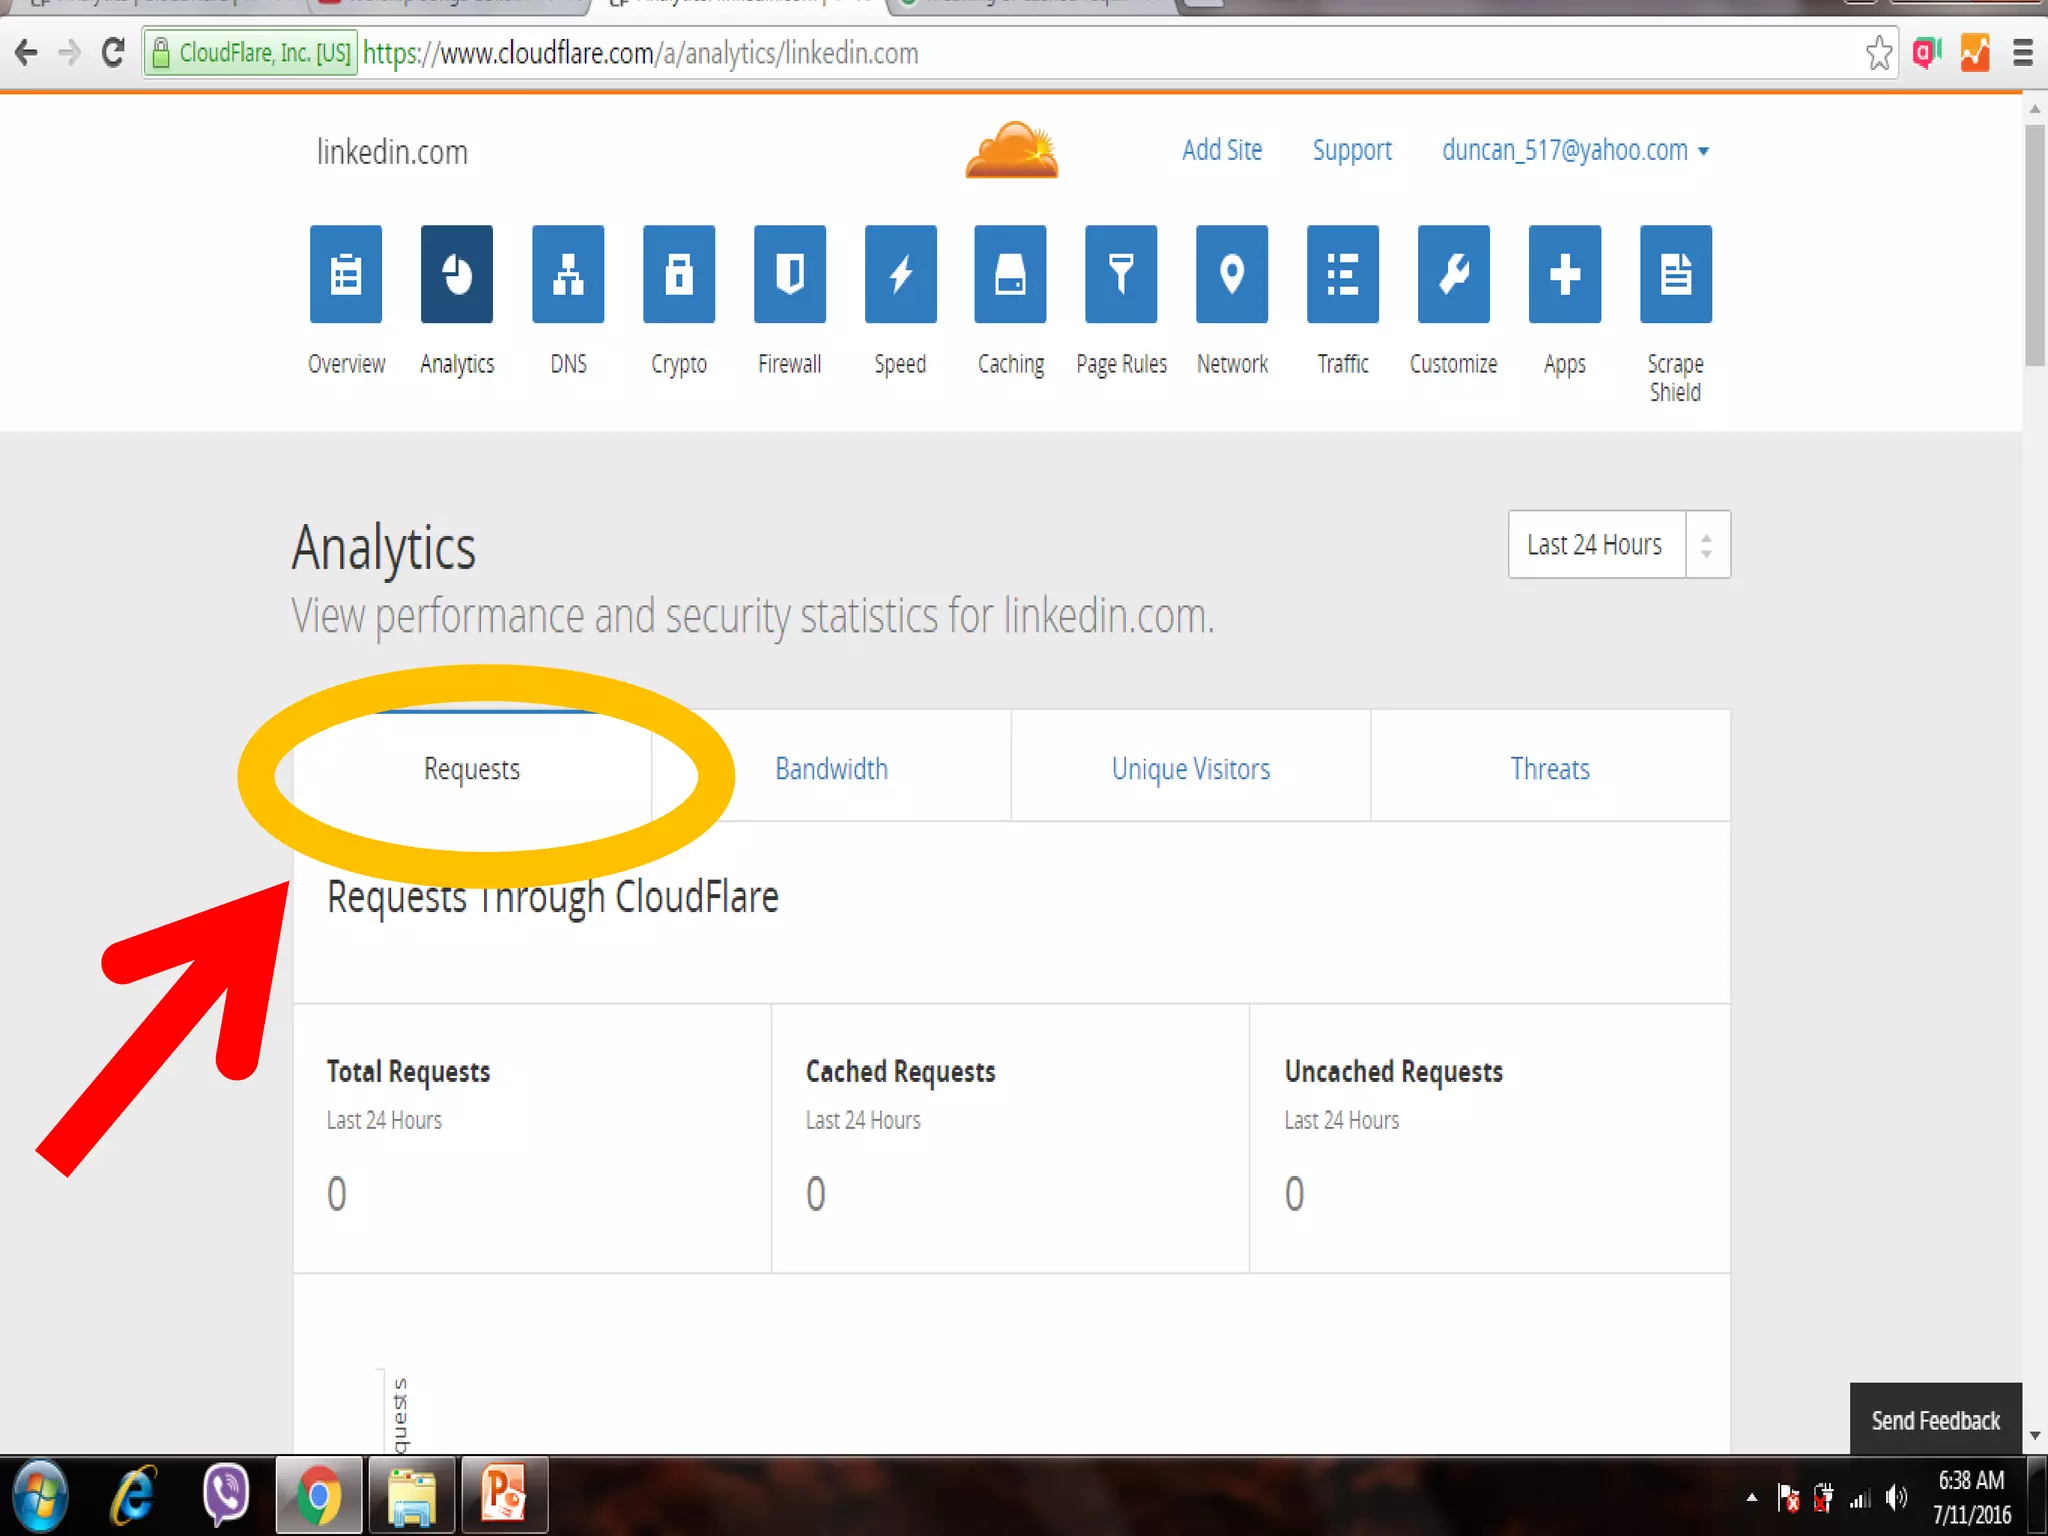Viewport: 2048px width, 1536px height.
Task: Open the Page Rules funnel icon
Action: (1121, 274)
